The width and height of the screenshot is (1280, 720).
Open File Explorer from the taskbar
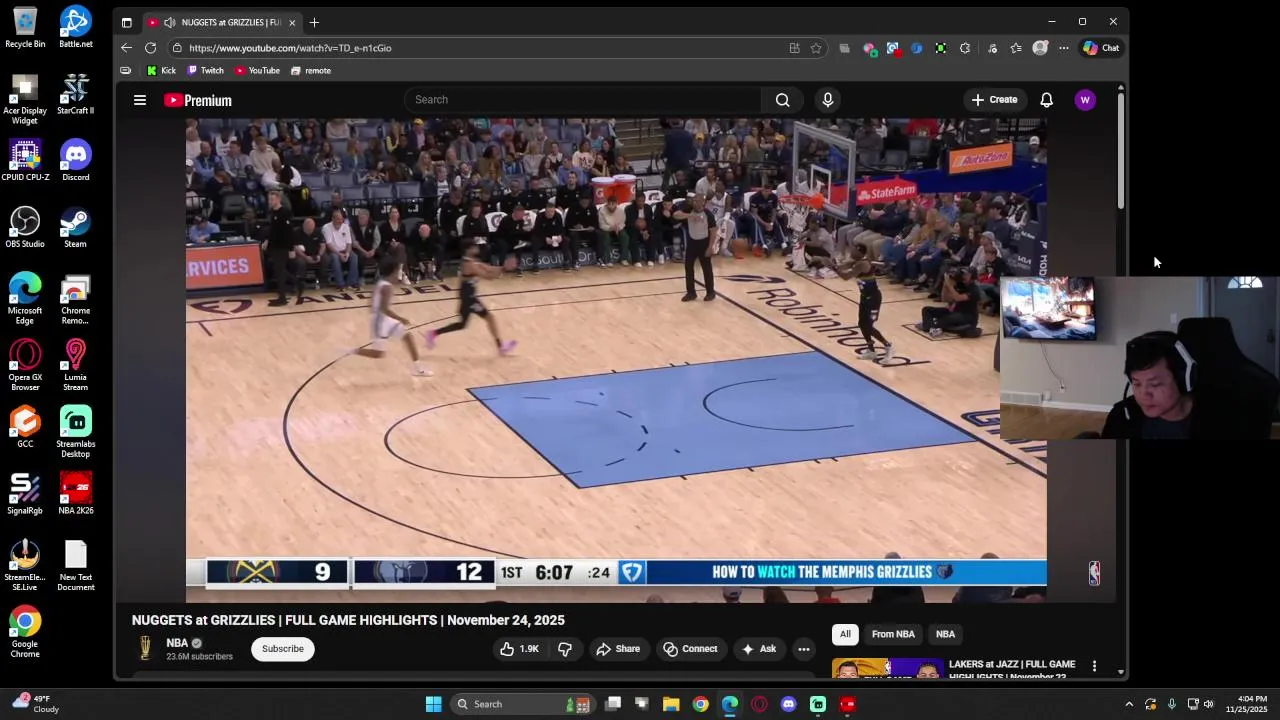671,704
